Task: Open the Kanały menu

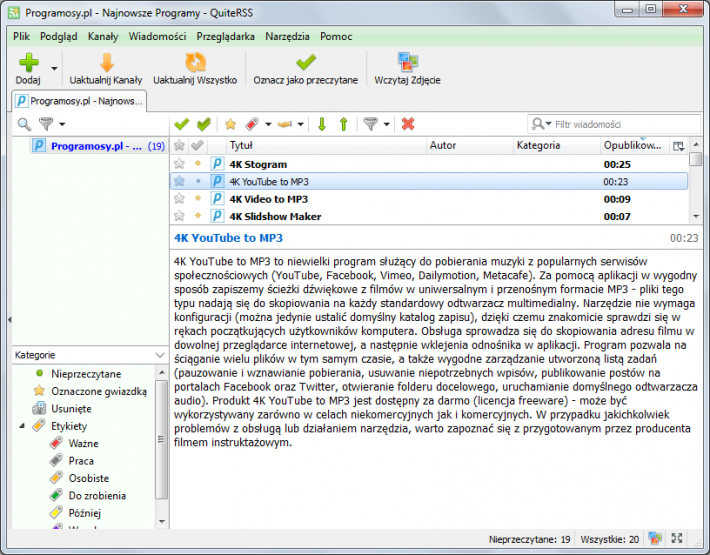Action: [x=103, y=37]
